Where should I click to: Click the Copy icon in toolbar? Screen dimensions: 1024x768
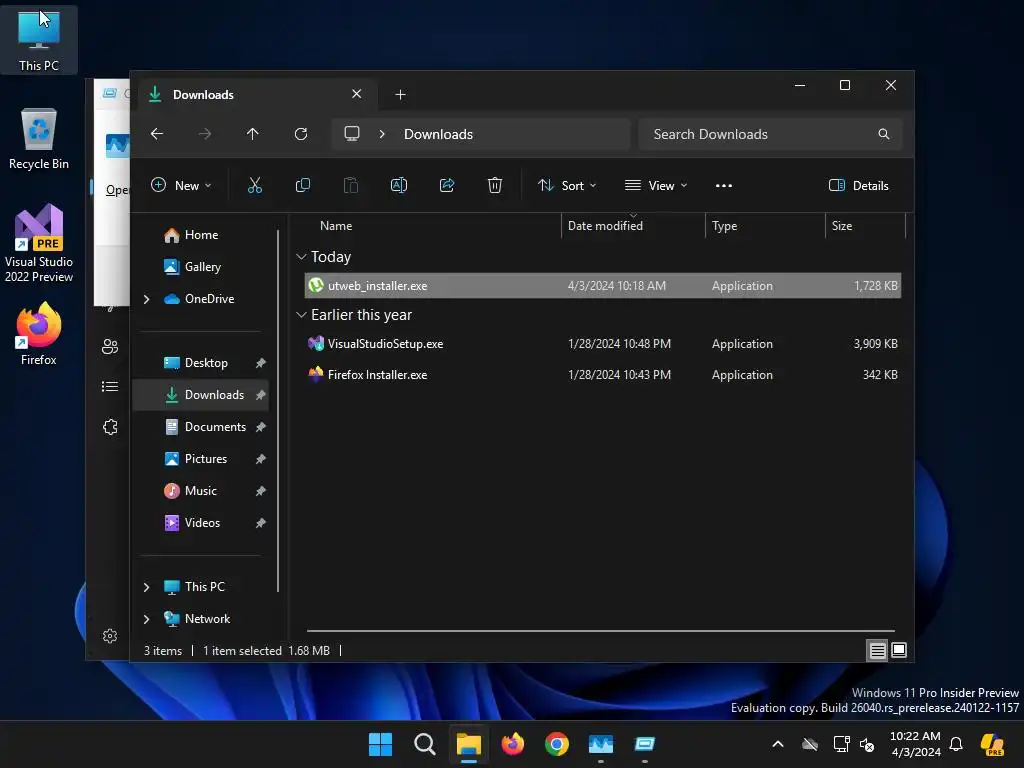pyautogui.click(x=302, y=185)
